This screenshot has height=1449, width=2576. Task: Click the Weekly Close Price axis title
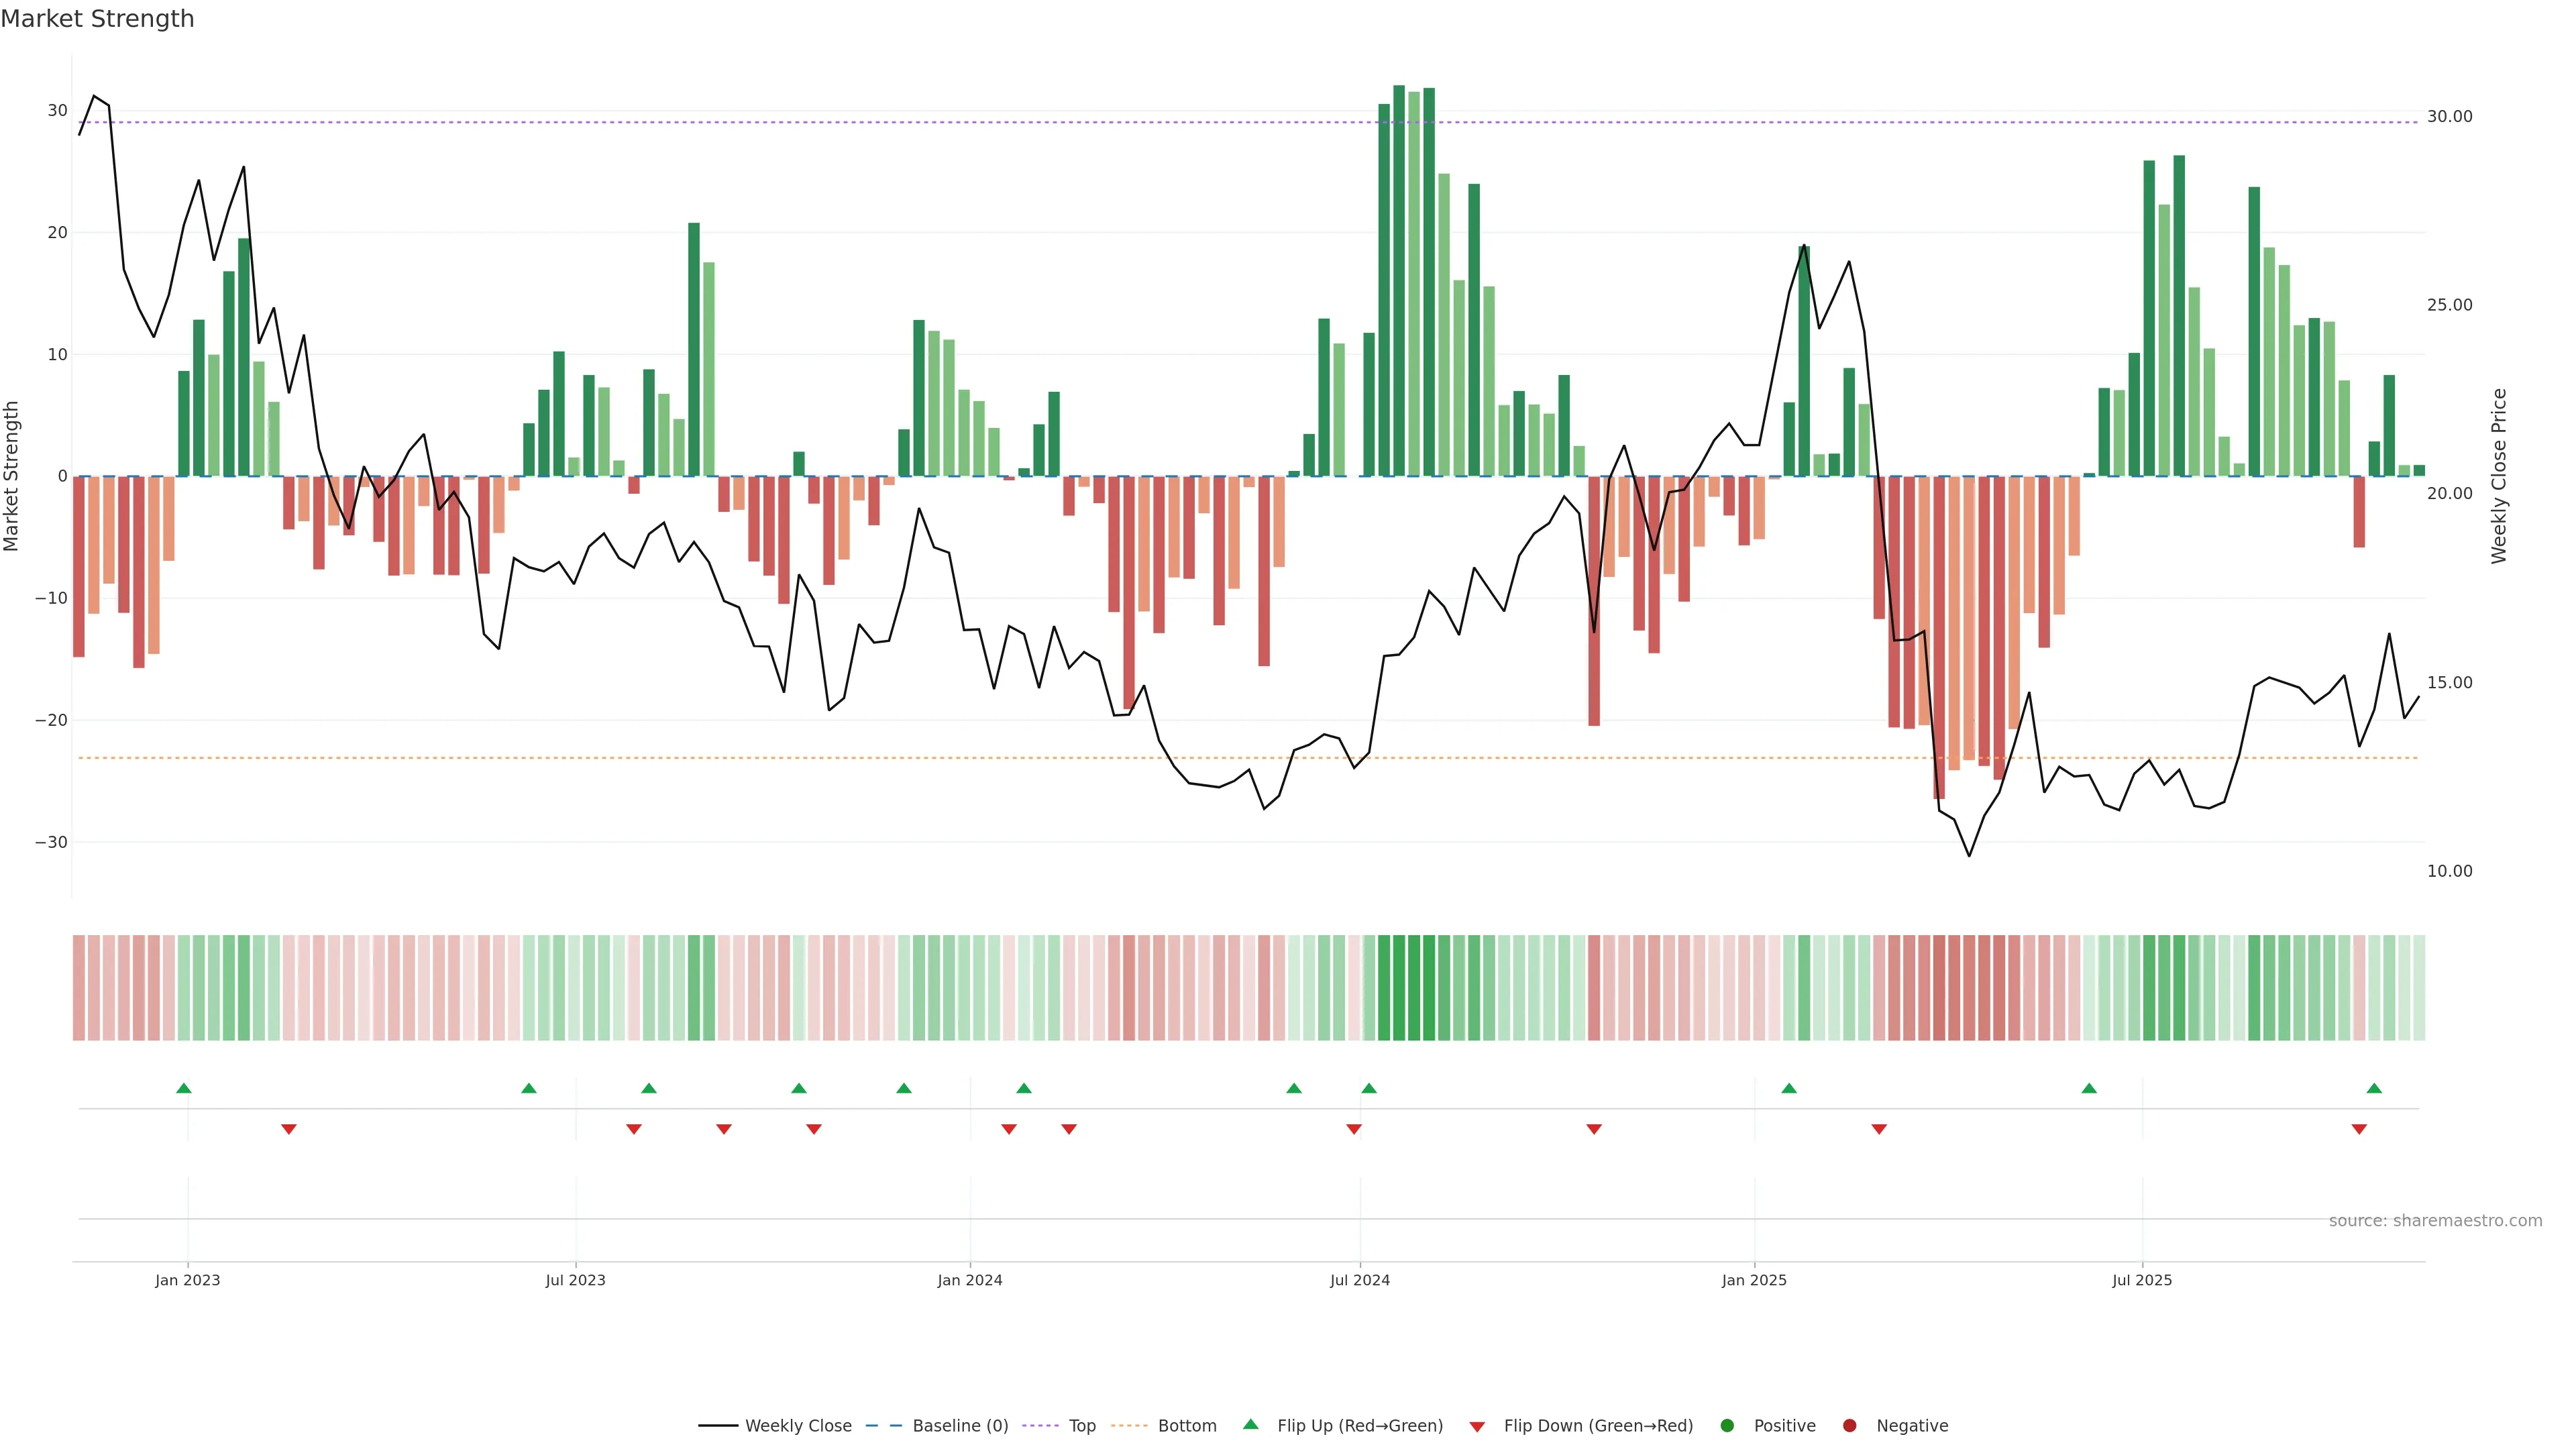click(x=2499, y=476)
